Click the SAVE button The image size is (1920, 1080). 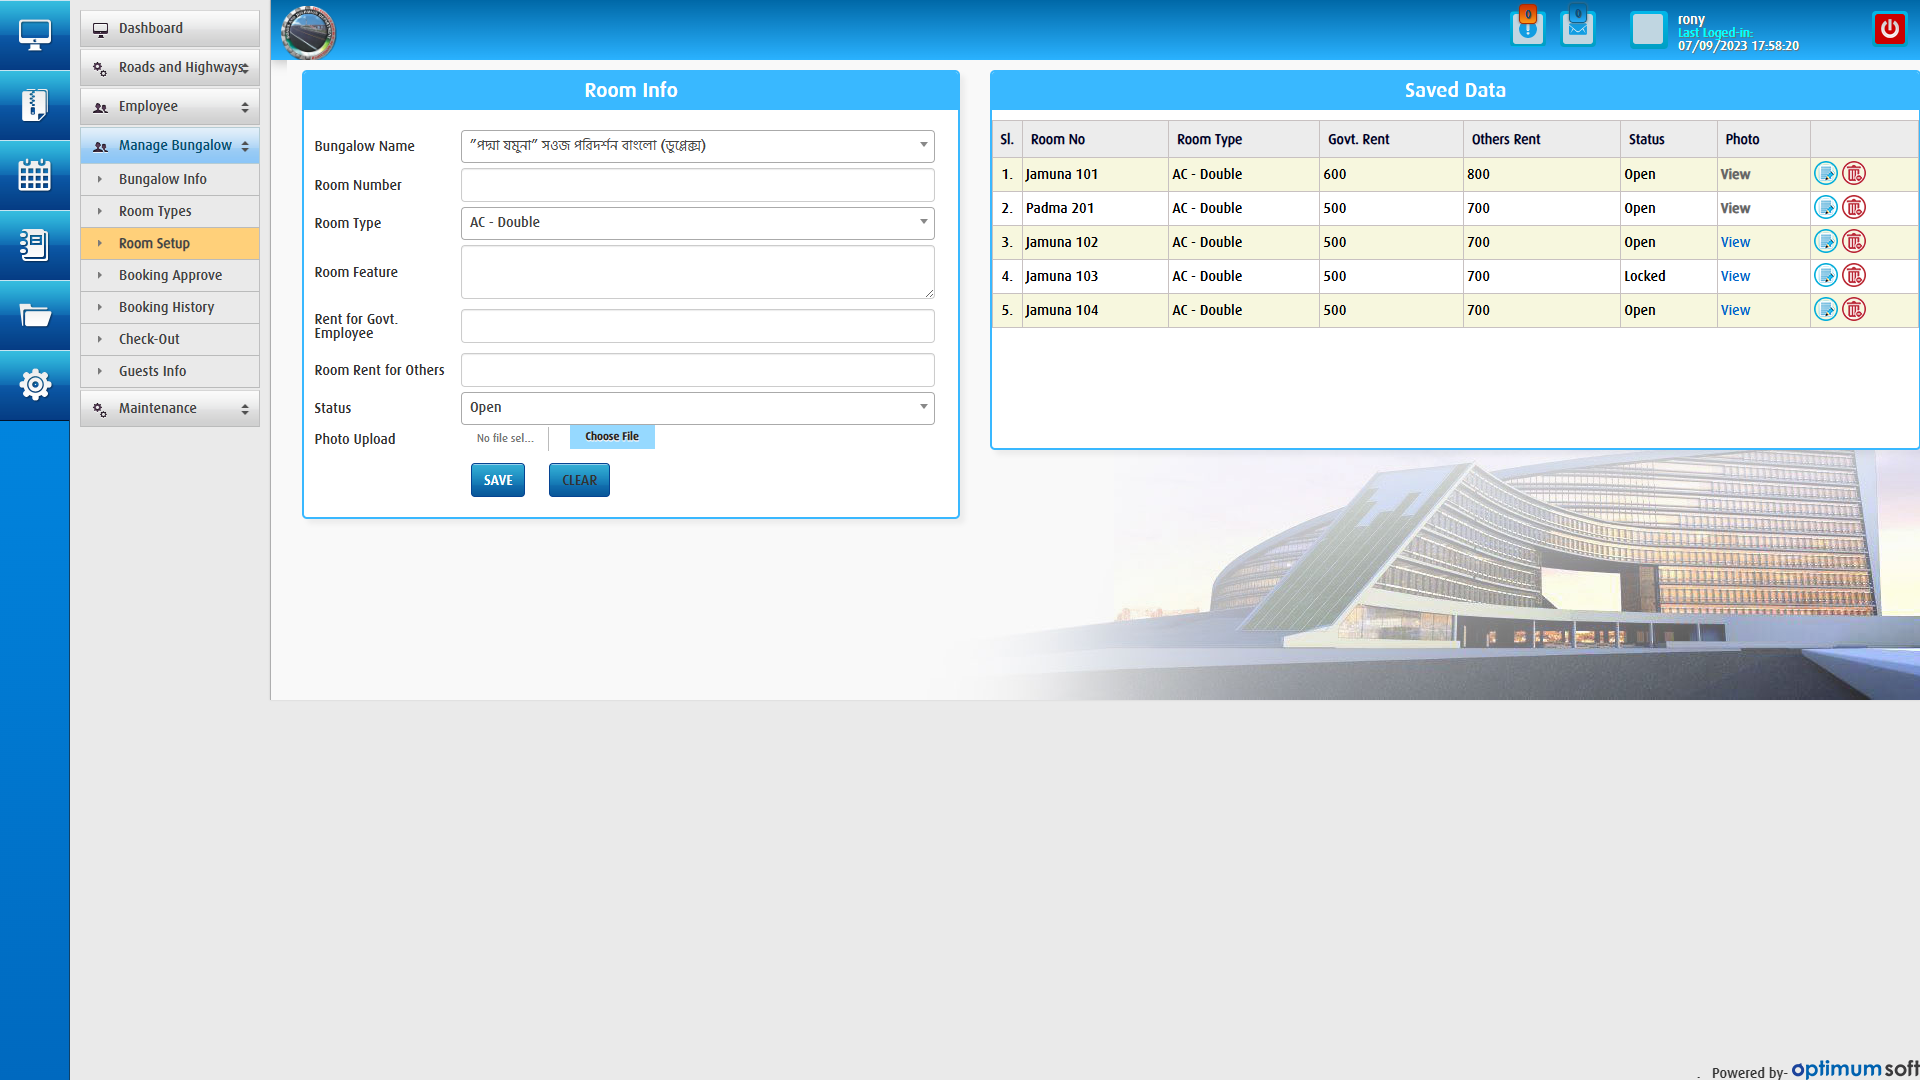click(x=497, y=481)
